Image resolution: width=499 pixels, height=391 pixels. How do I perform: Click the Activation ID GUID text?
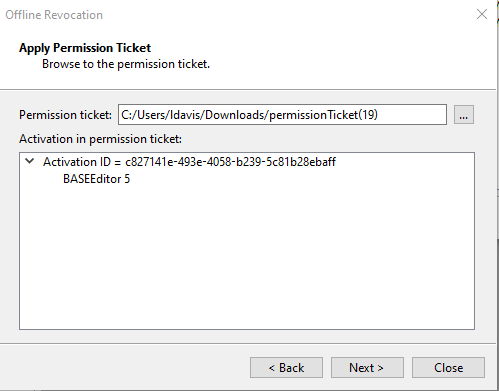[230, 162]
